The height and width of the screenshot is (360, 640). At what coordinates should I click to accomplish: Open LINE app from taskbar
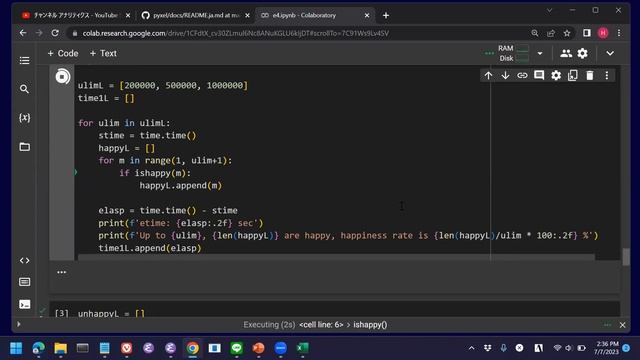(237, 348)
